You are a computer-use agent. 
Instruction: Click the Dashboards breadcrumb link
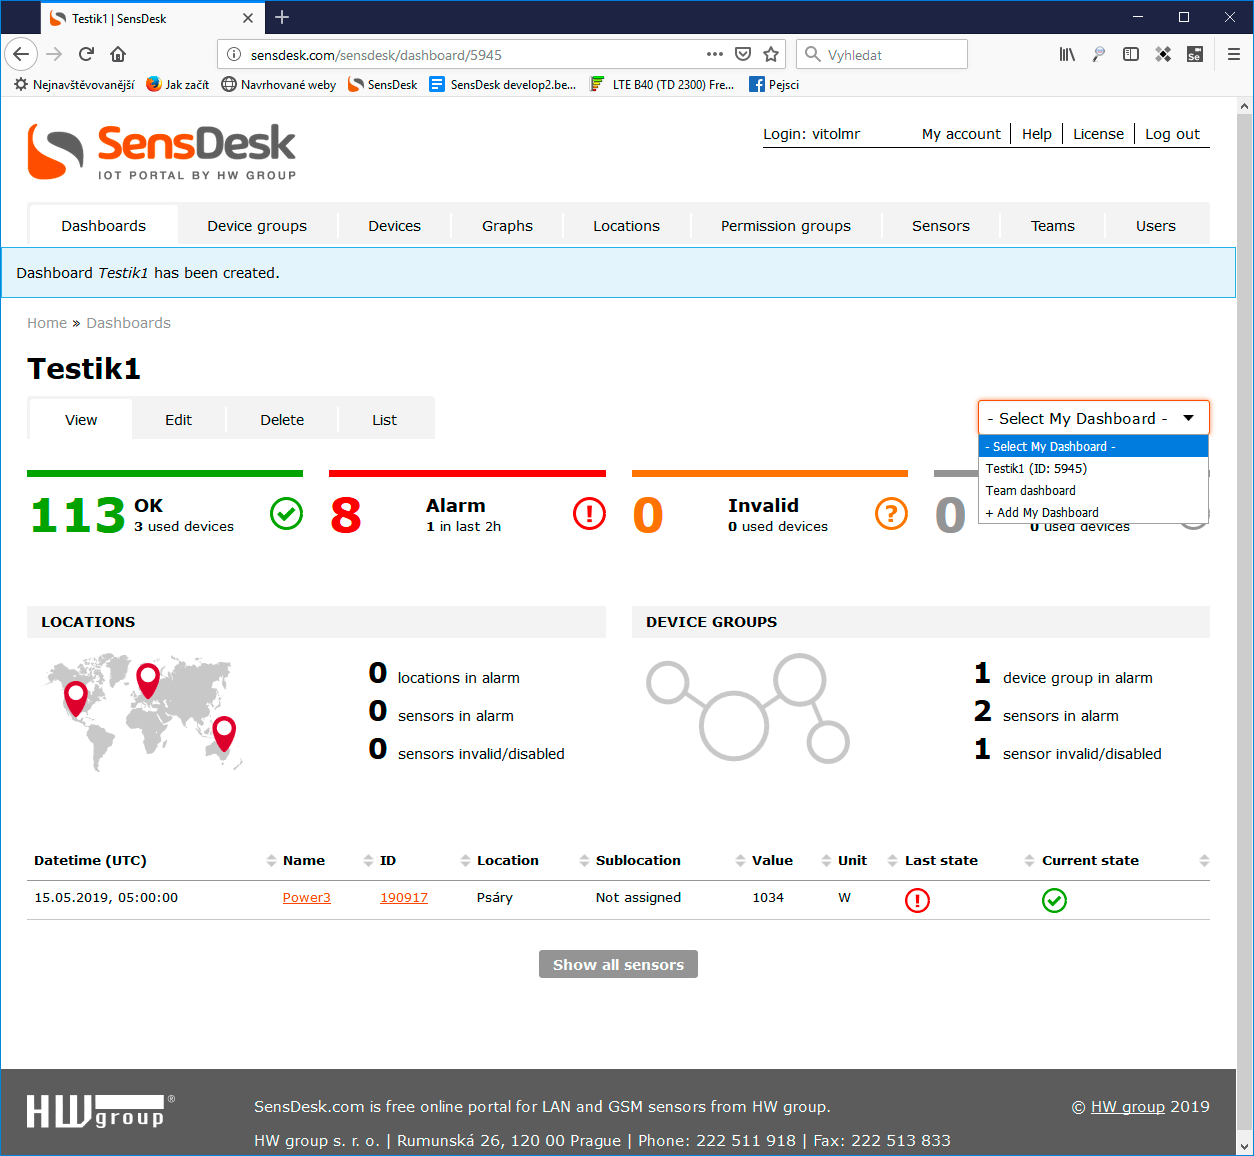pyautogui.click(x=128, y=323)
